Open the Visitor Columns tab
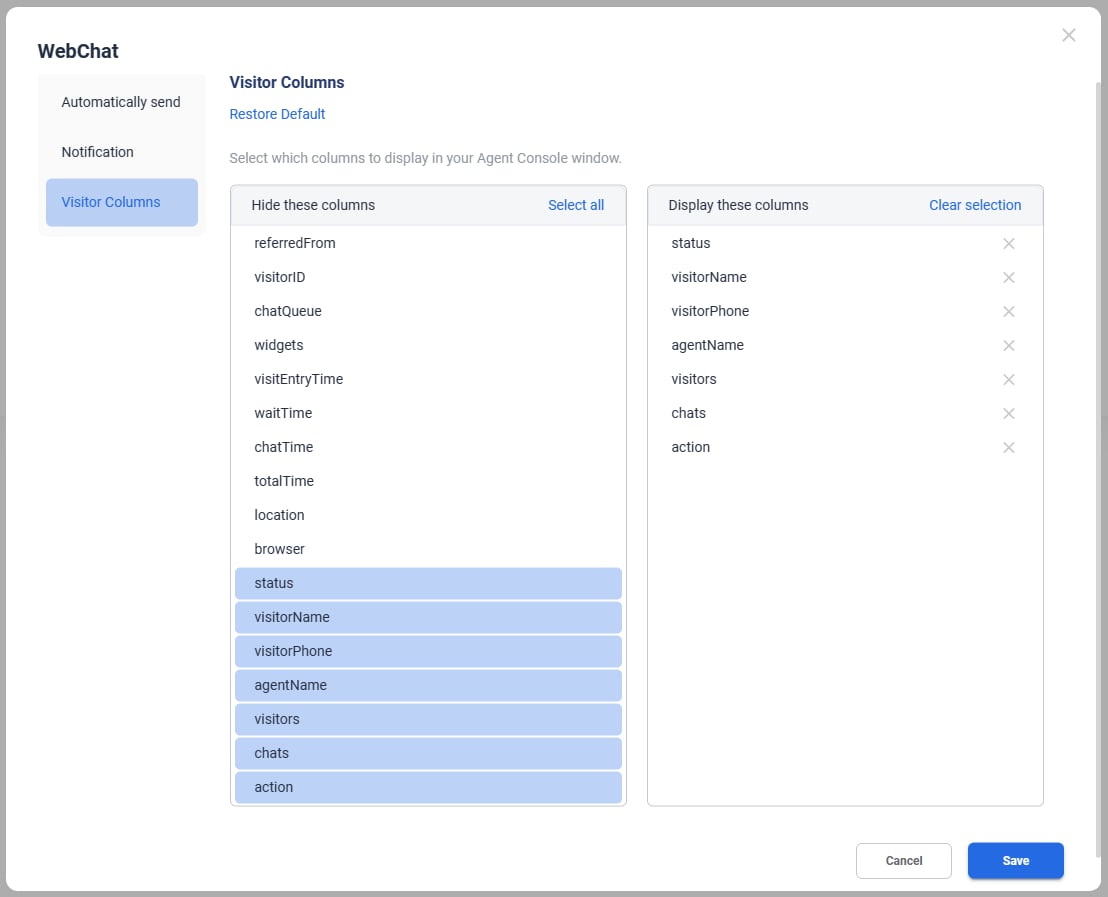 [x=111, y=202]
